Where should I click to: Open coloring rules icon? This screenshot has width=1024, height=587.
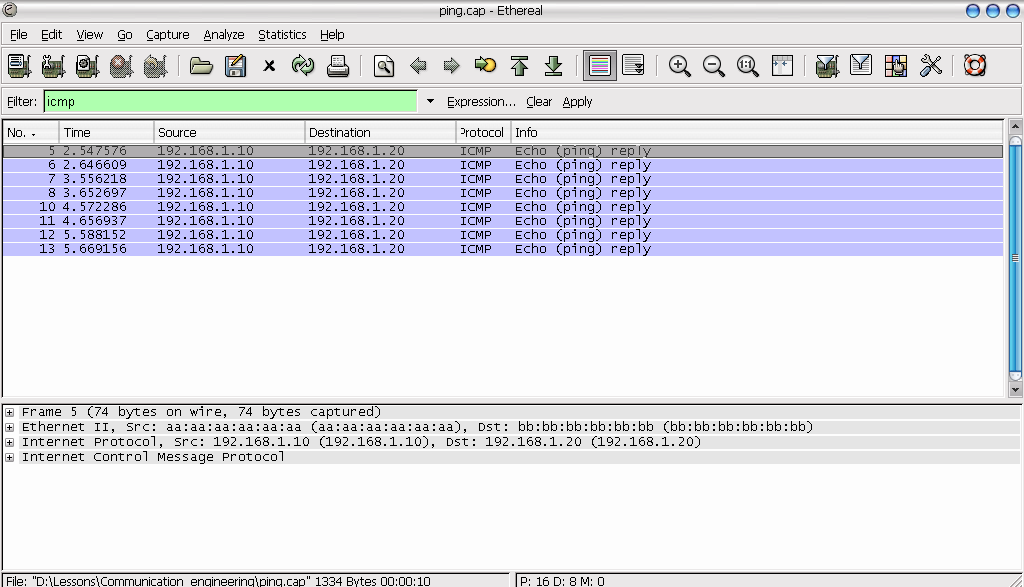click(x=895, y=65)
